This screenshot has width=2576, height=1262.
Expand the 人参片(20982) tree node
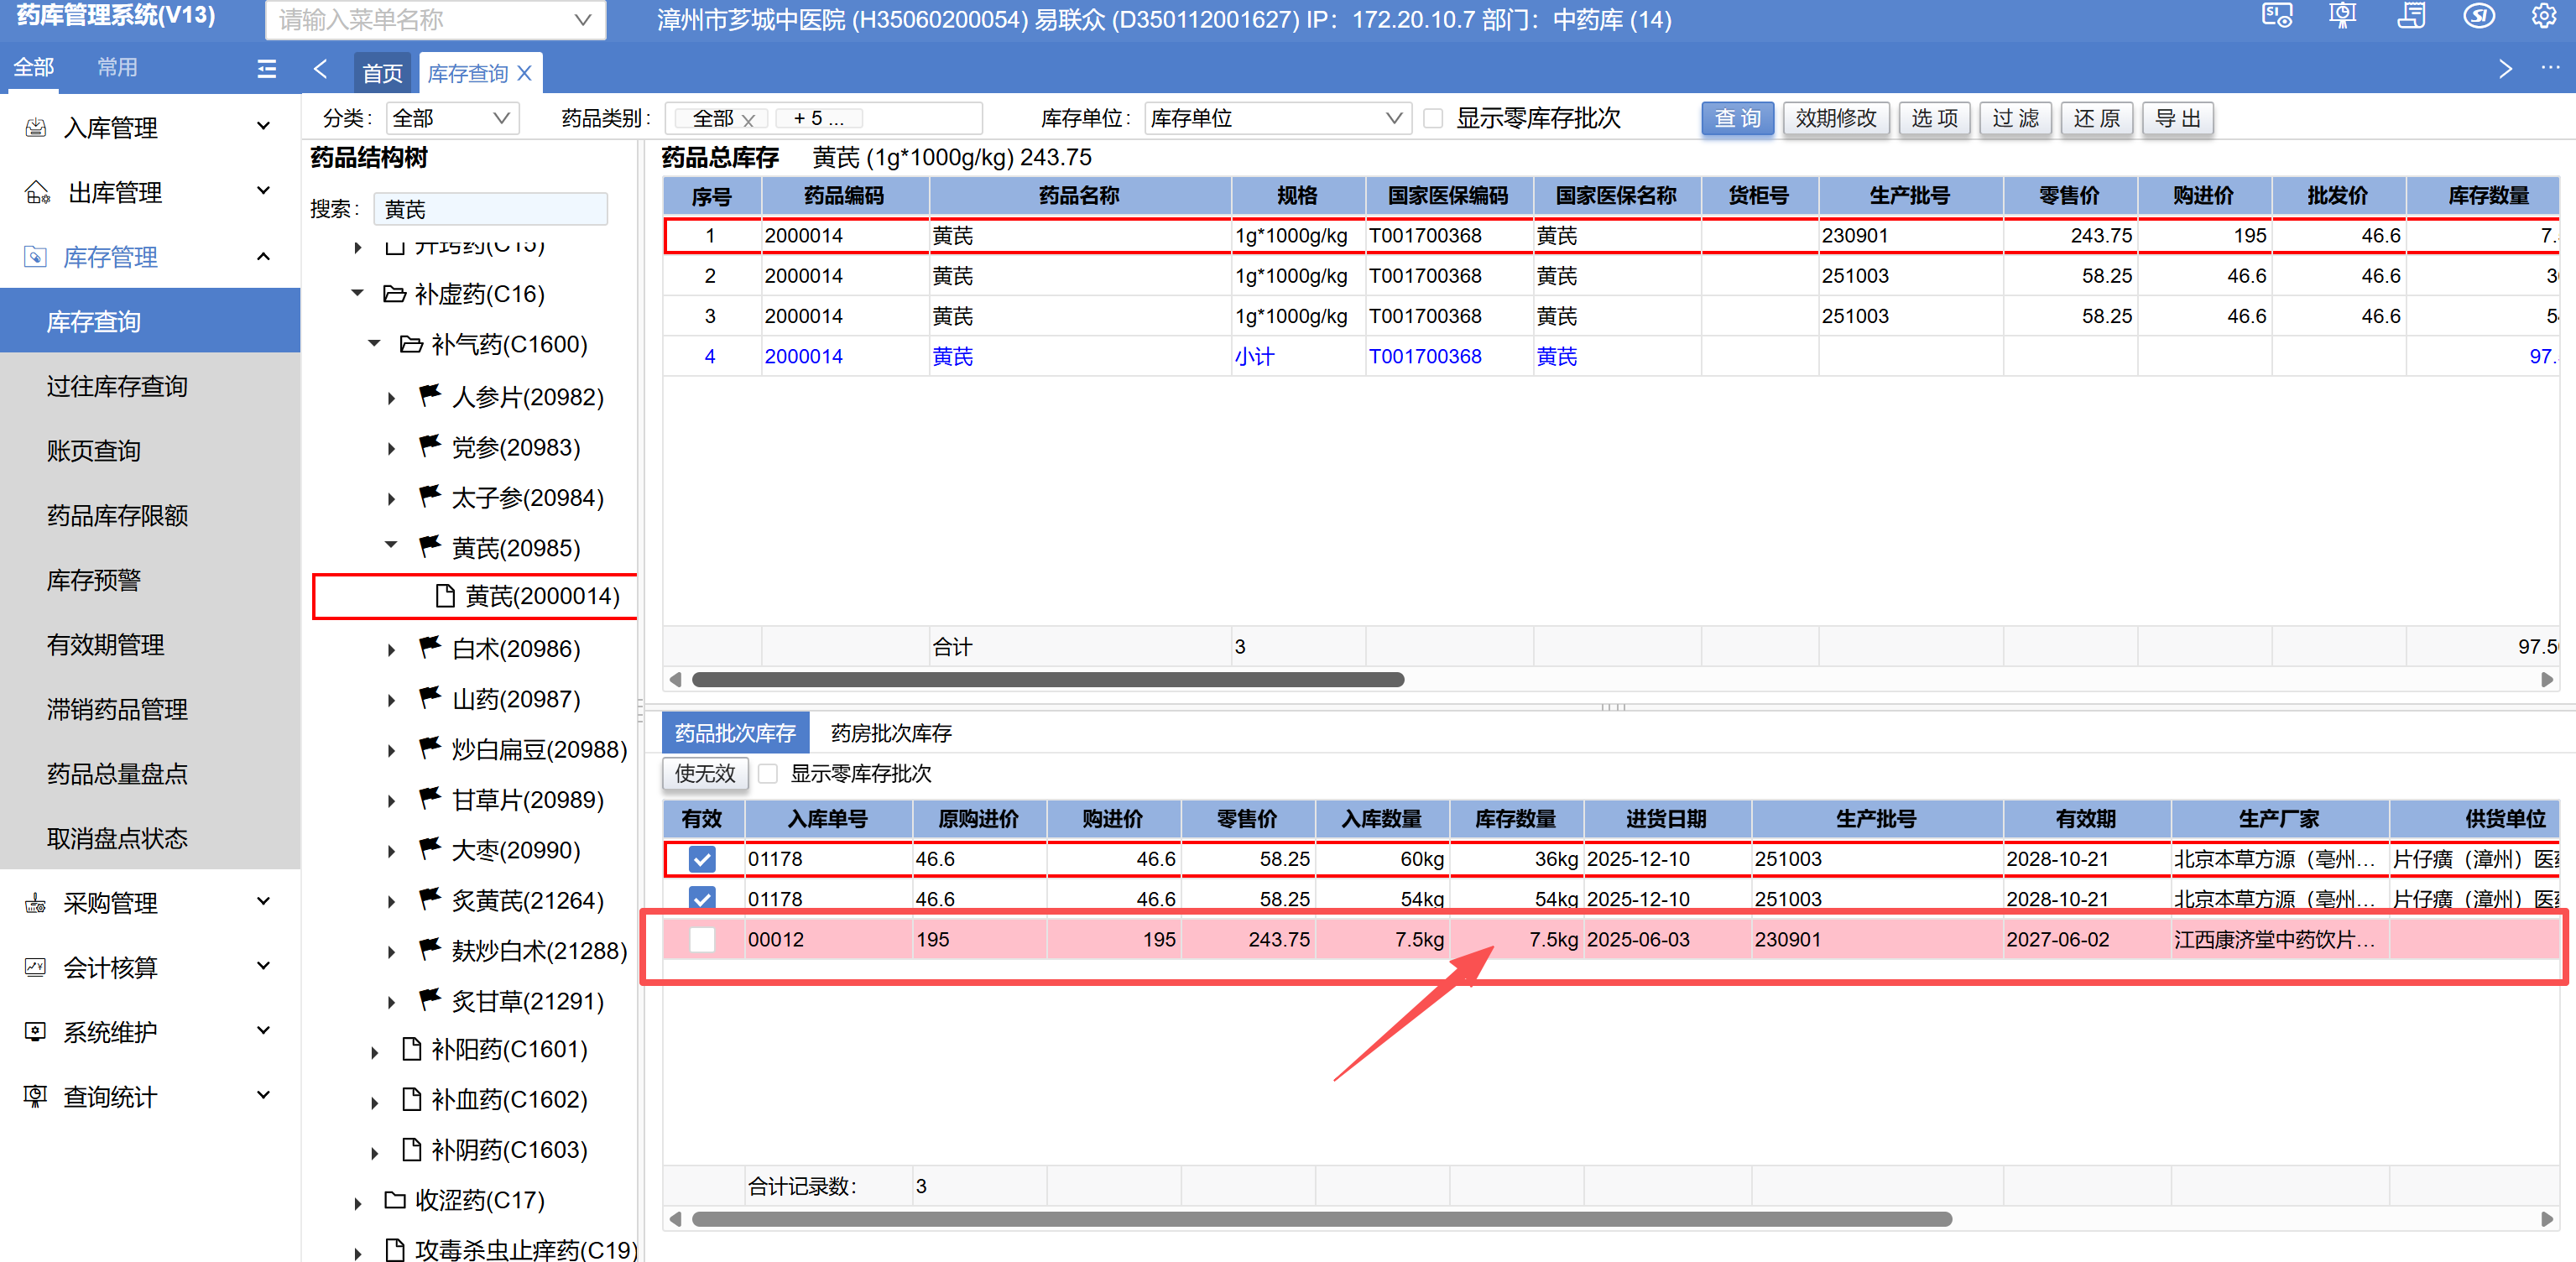[392, 398]
